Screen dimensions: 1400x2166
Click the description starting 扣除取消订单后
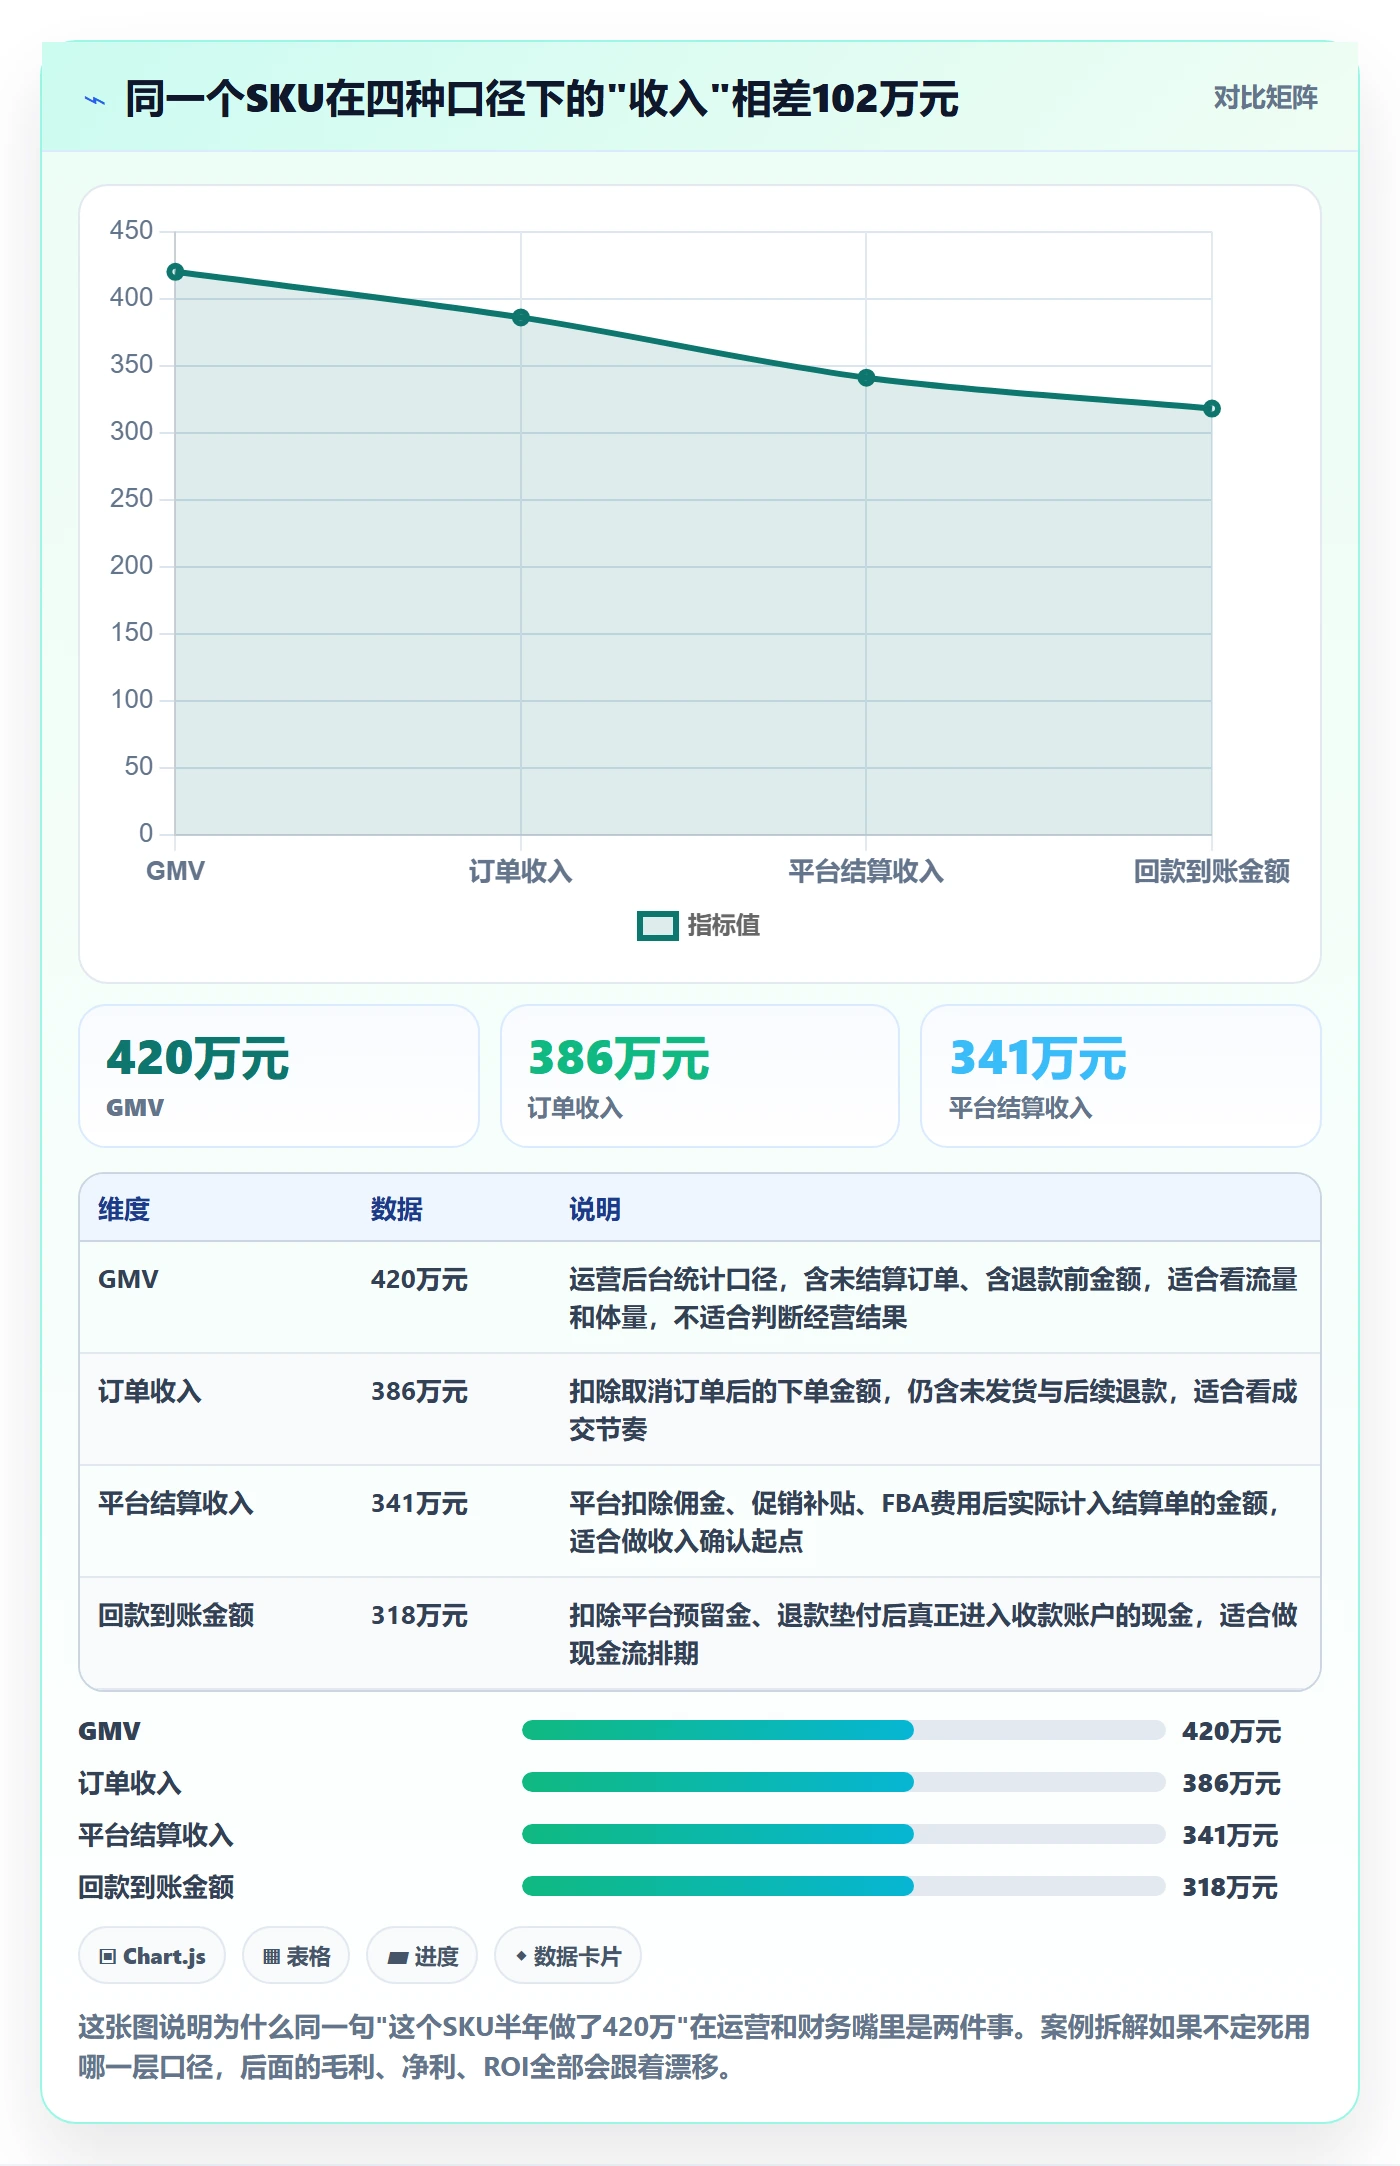point(933,1410)
